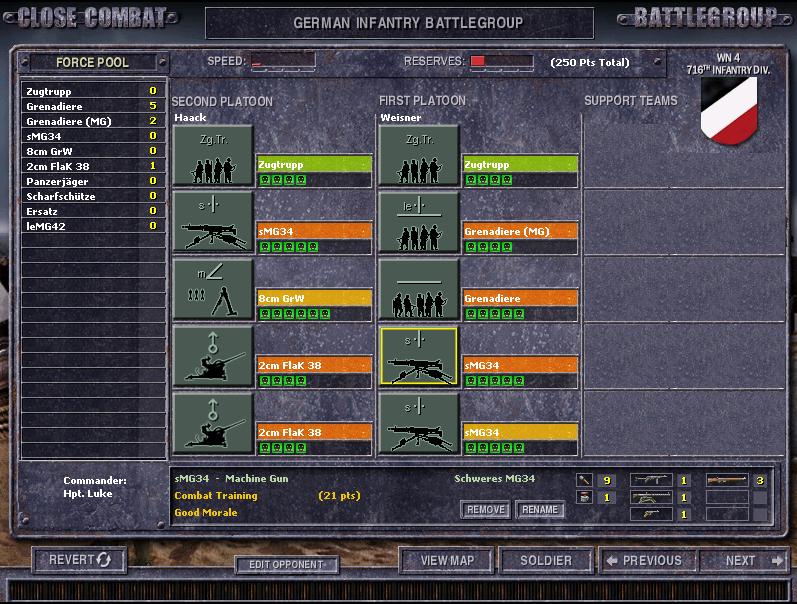This screenshot has width=797, height=604.
Task: Pick Grenadiere (MG) from force pool
Action: pos(93,121)
